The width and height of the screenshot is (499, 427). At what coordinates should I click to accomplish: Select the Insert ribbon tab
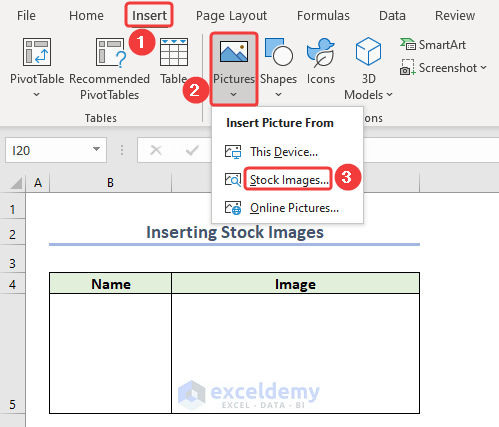pos(149,15)
